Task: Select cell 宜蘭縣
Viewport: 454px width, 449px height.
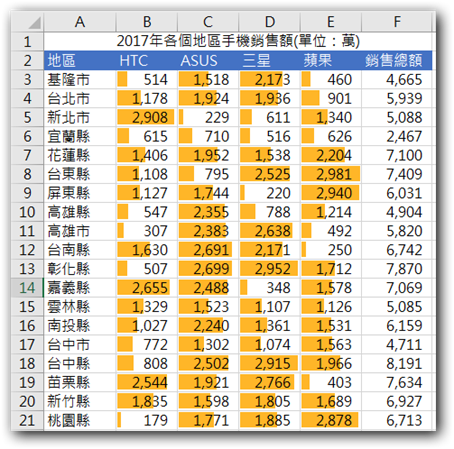Action: pos(80,136)
